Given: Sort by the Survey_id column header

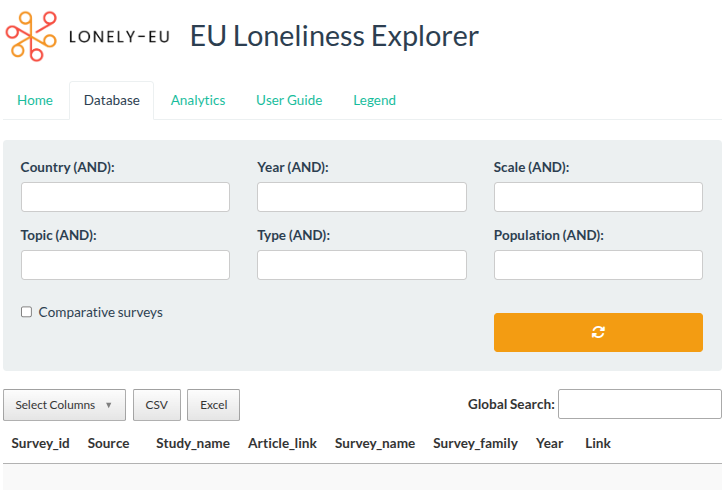Looking at the screenshot, I should point(40,443).
